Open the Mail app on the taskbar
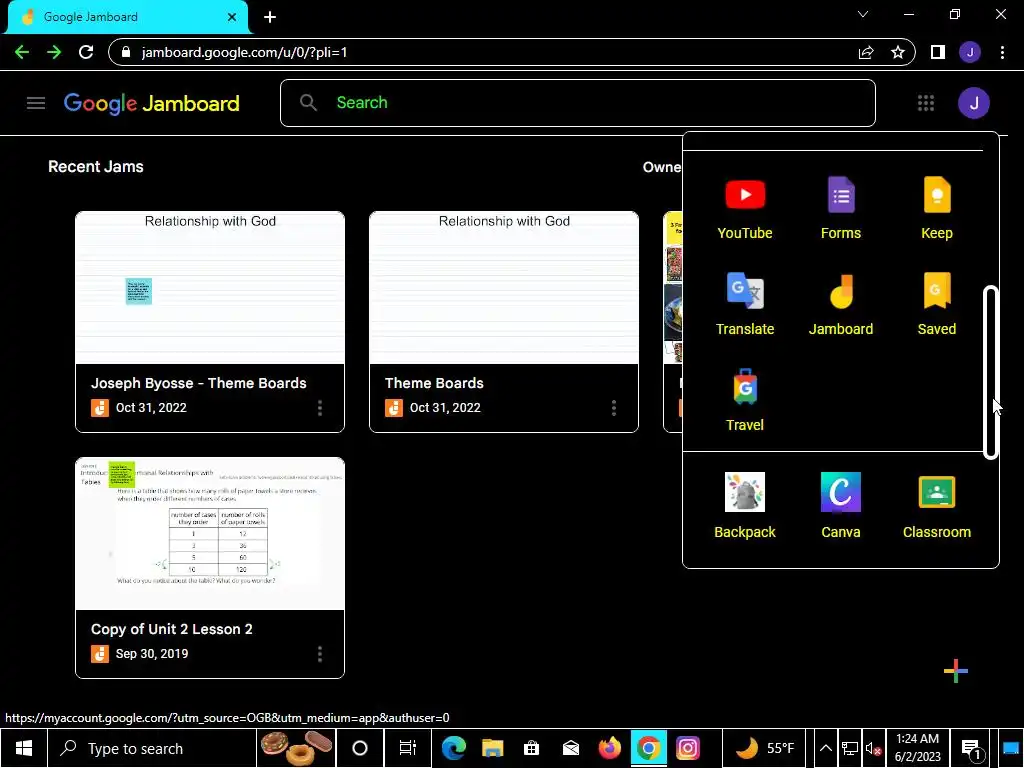The width and height of the screenshot is (1024, 768). (570, 748)
